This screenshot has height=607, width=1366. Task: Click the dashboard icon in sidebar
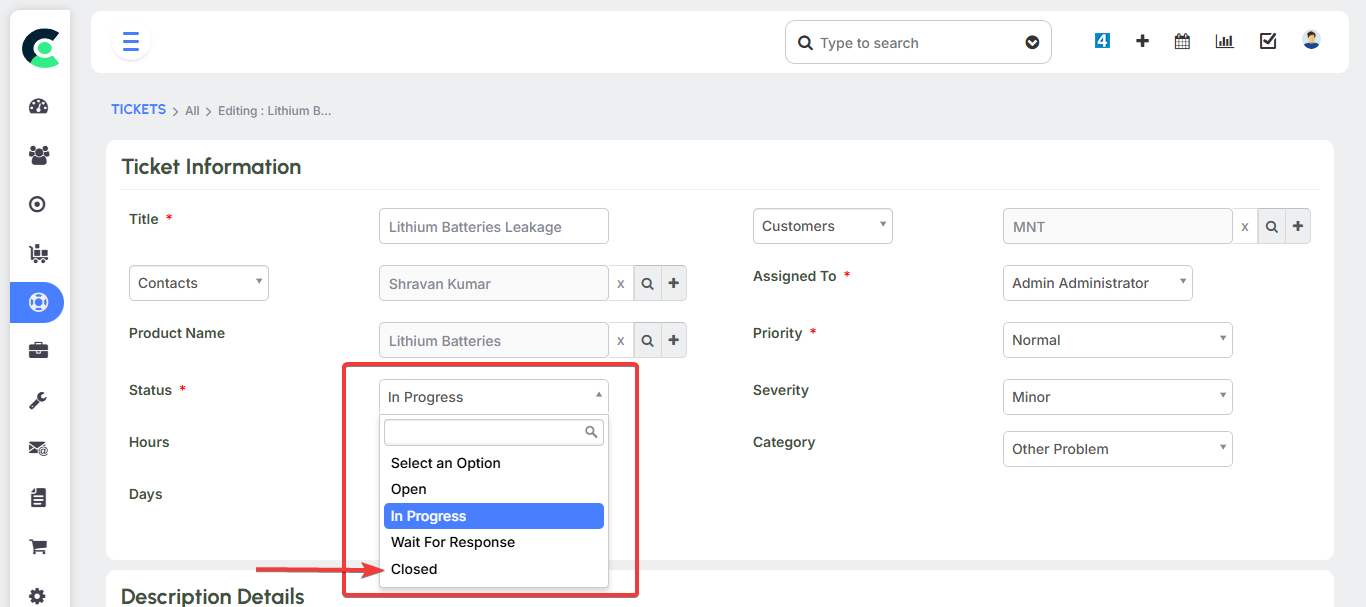tap(38, 107)
